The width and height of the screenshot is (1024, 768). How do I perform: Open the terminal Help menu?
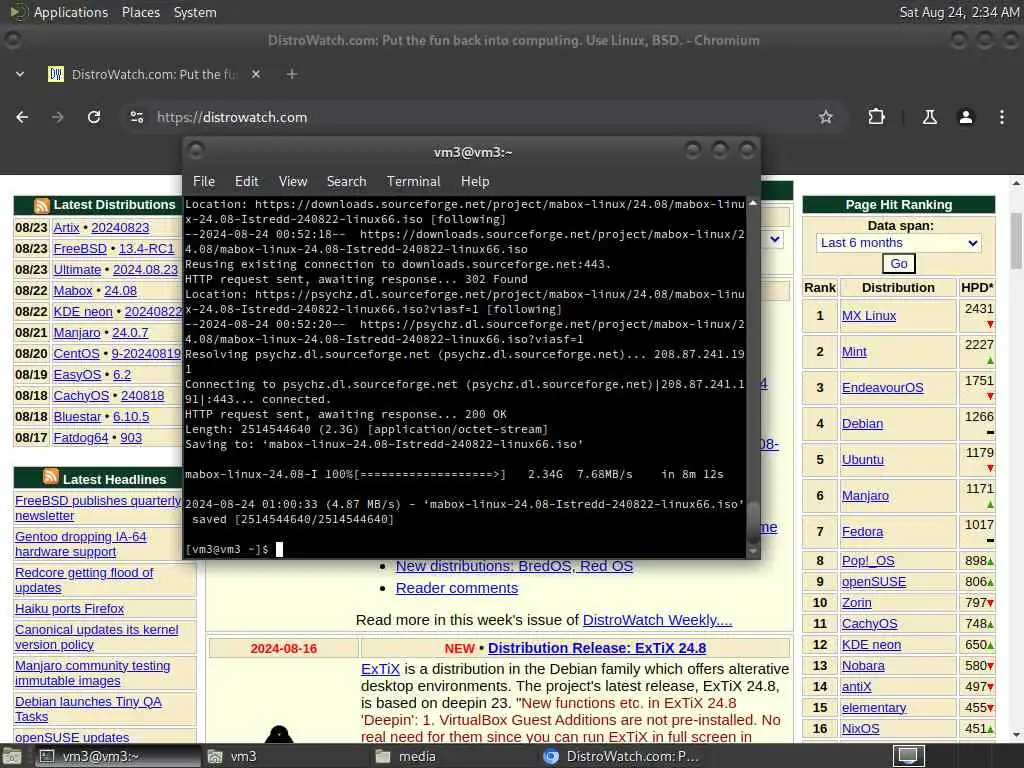475,182
